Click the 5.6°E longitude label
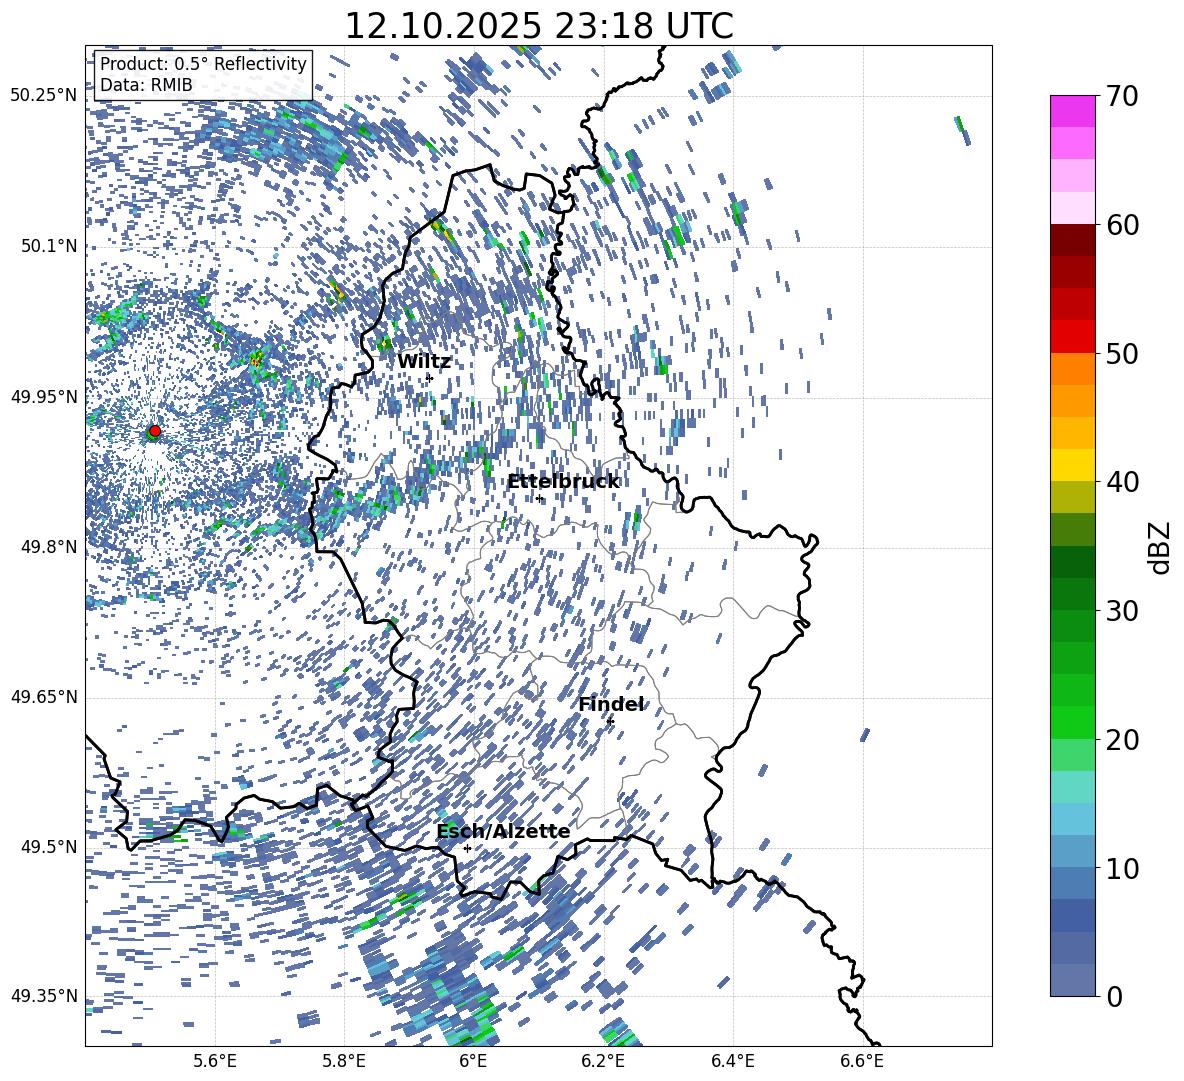Viewport: 1184px width, 1081px height. [215, 1061]
